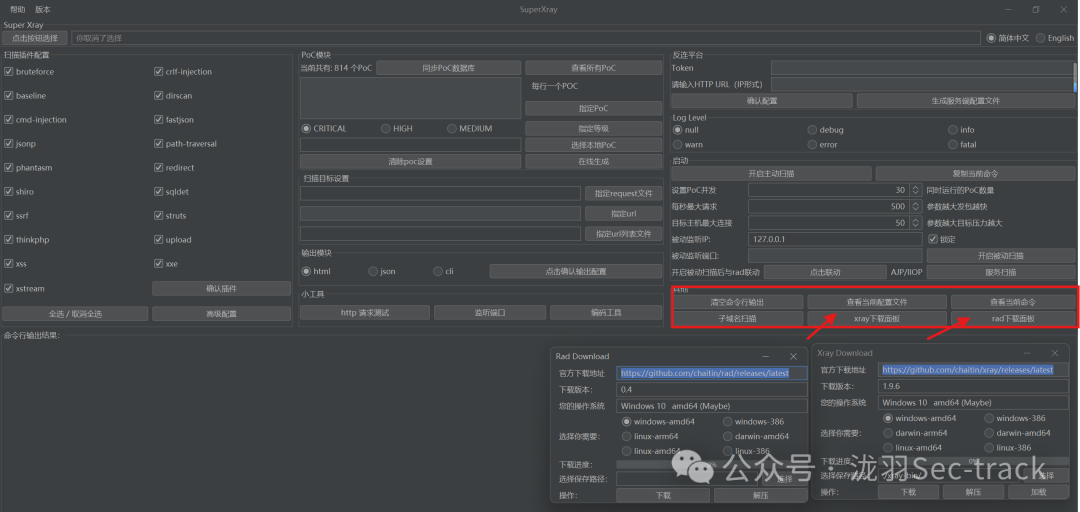Viewport: 1080px width, 512px height.
Task: Select the CRITICAL severity radio
Action: (307, 128)
